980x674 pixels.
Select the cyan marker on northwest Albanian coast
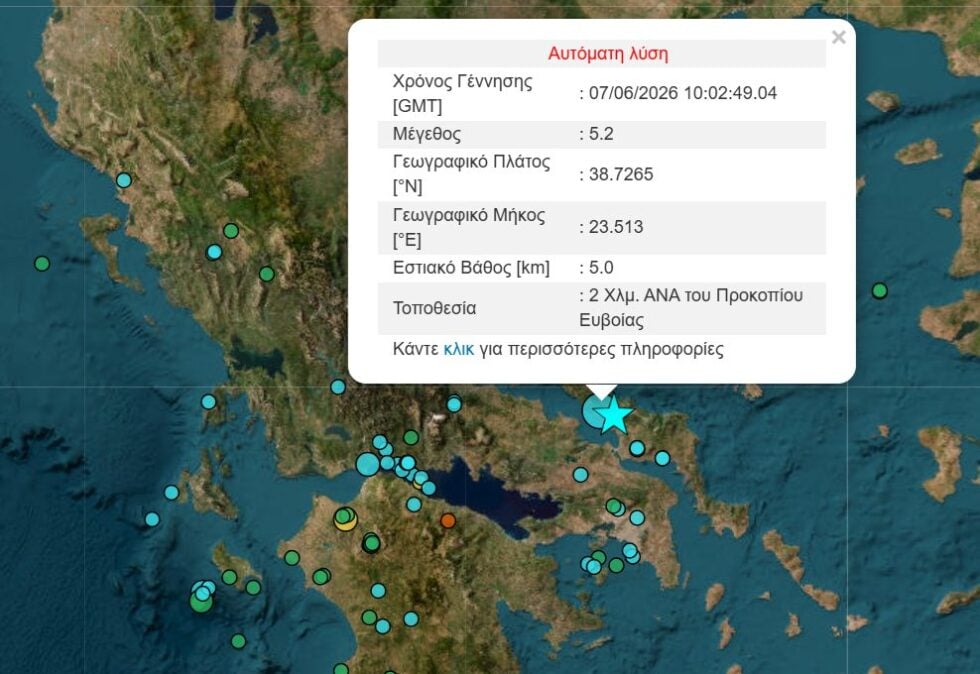pyautogui.click(x=124, y=181)
